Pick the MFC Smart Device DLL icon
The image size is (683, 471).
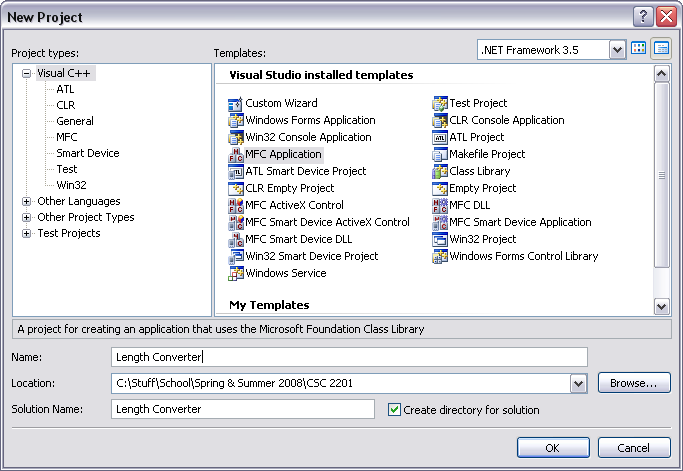click(x=235, y=239)
